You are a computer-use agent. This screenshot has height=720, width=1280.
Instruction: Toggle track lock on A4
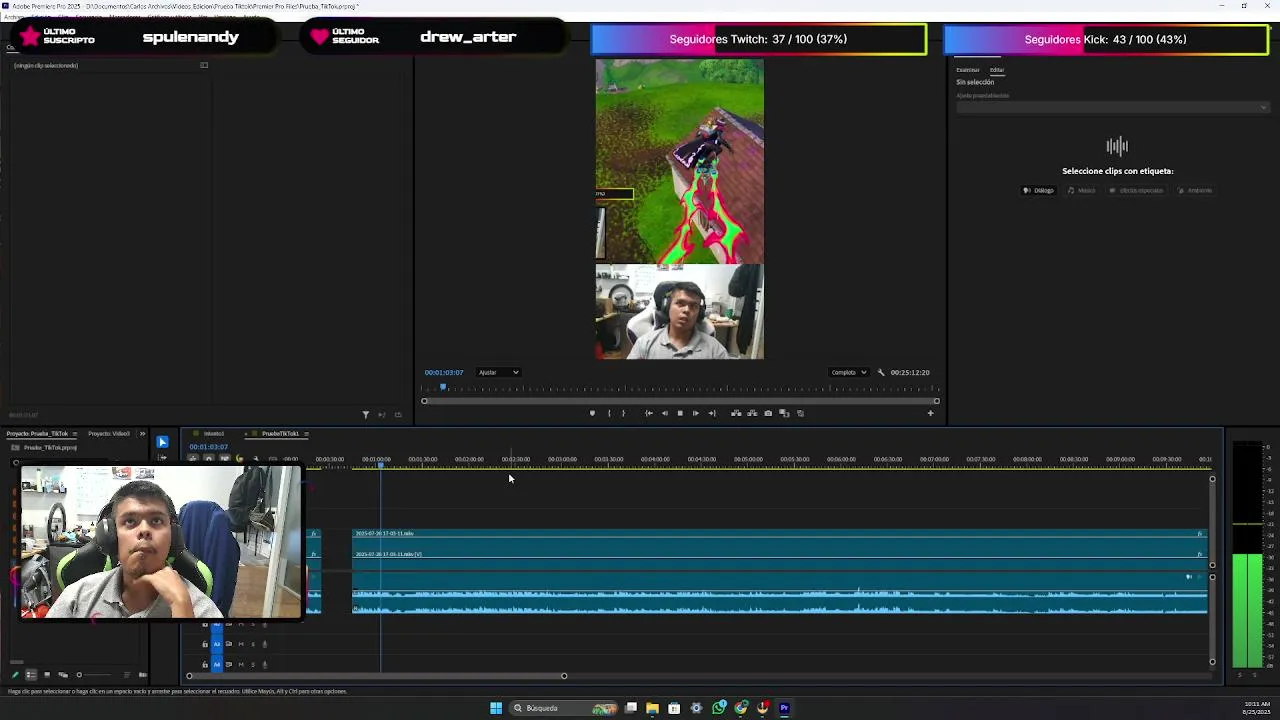[205, 665]
